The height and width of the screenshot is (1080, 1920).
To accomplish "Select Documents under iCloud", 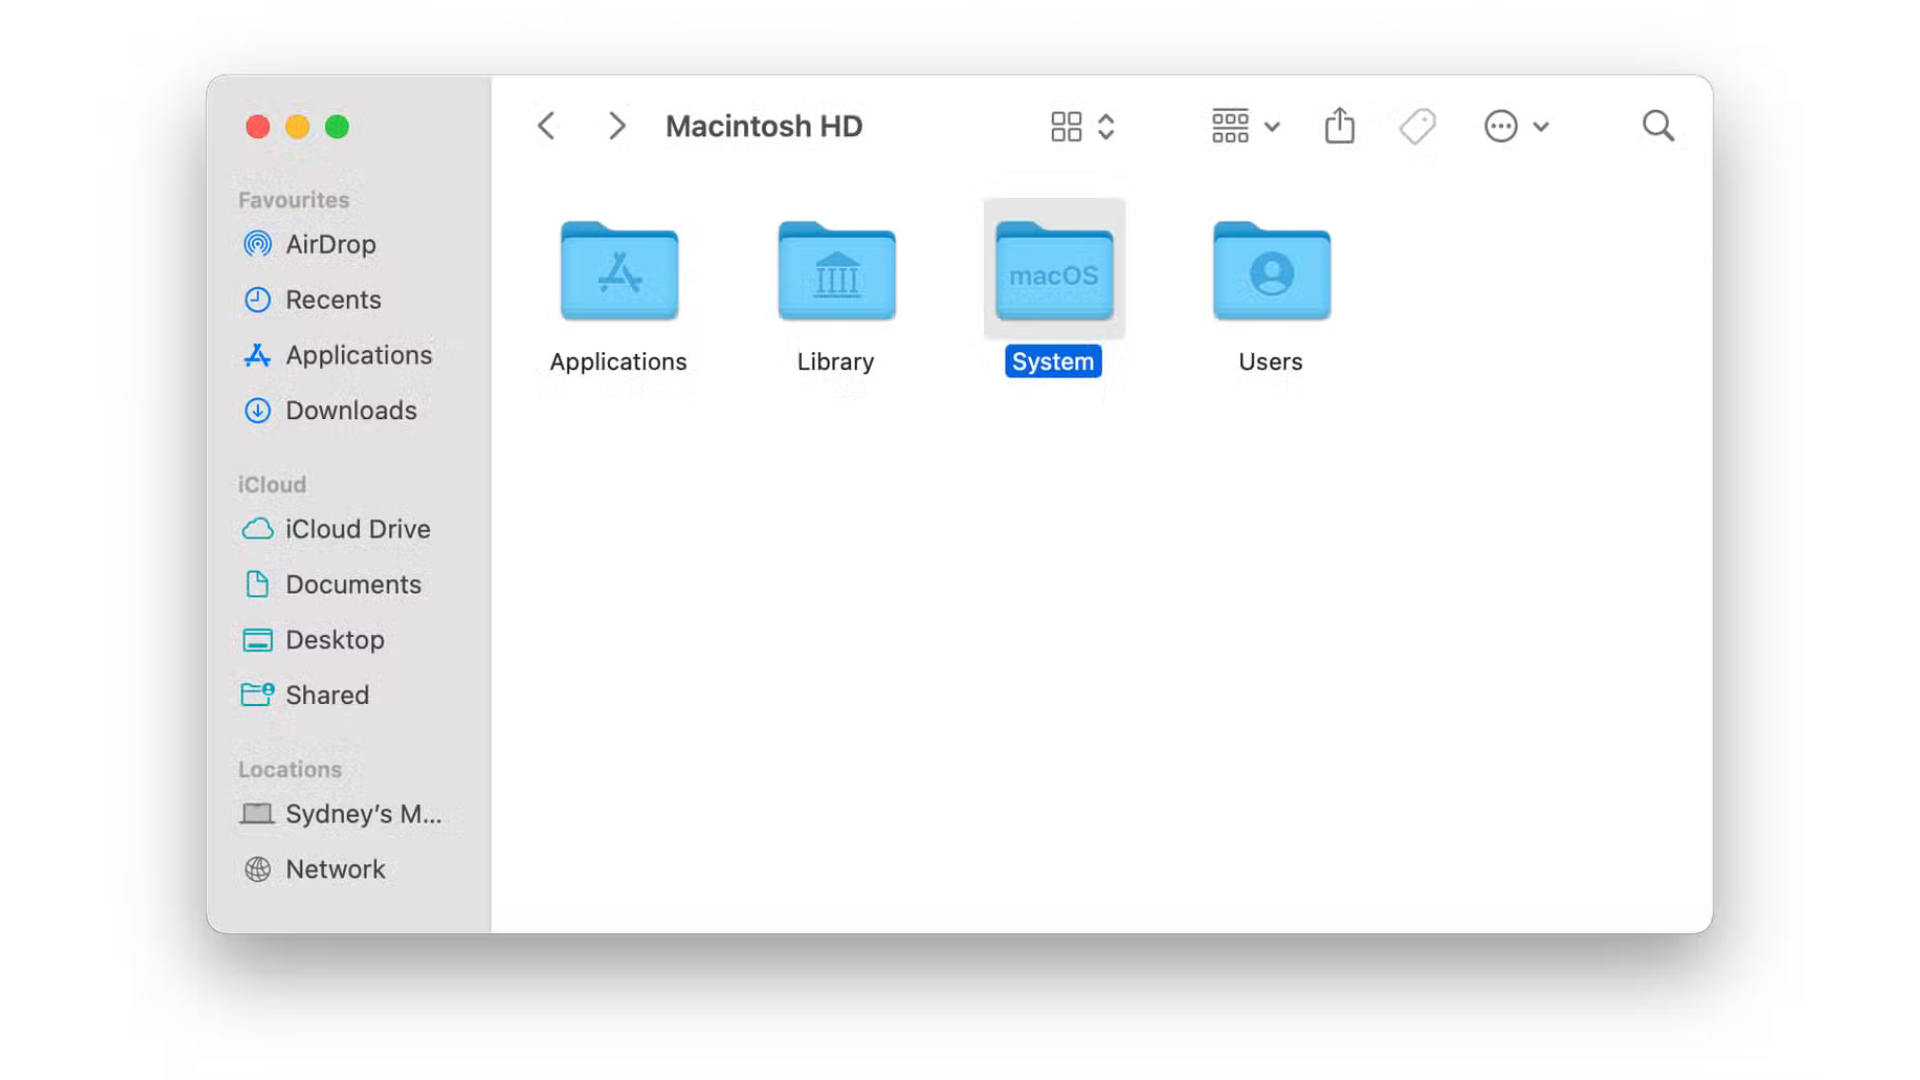I will click(x=352, y=585).
